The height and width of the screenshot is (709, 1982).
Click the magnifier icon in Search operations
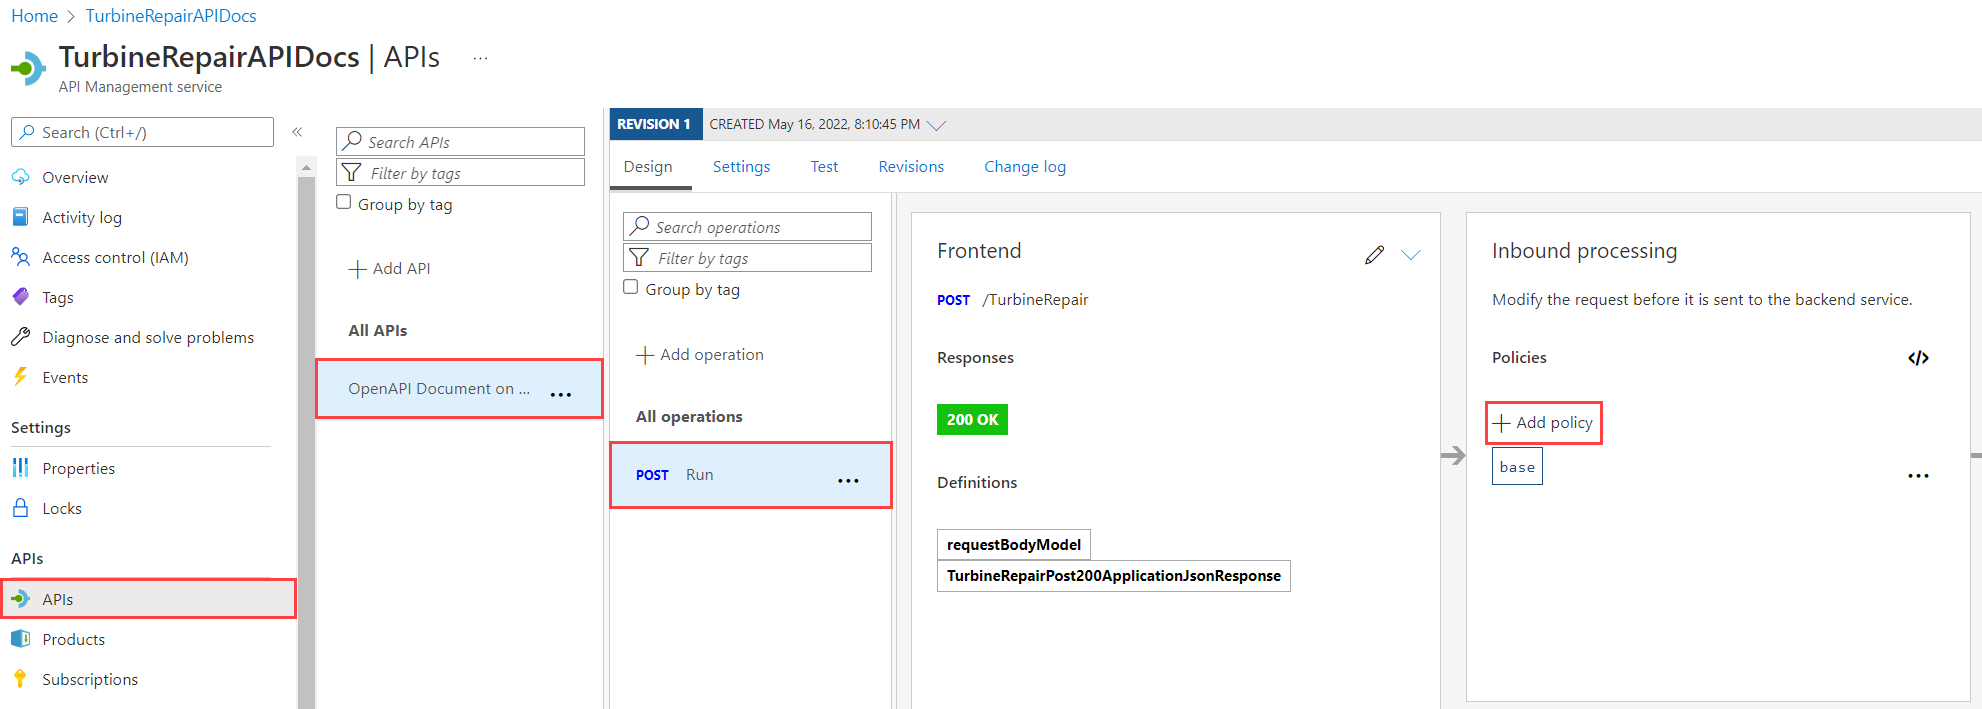pyautogui.click(x=640, y=226)
